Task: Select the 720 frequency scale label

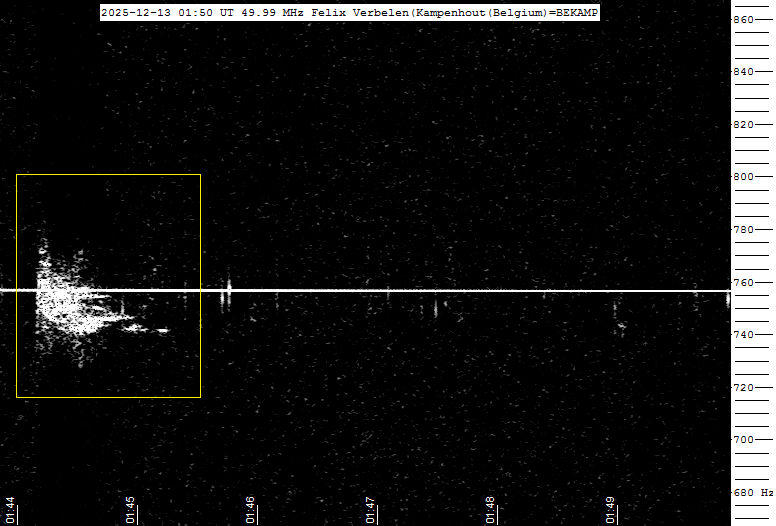Action: tap(744, 388)
